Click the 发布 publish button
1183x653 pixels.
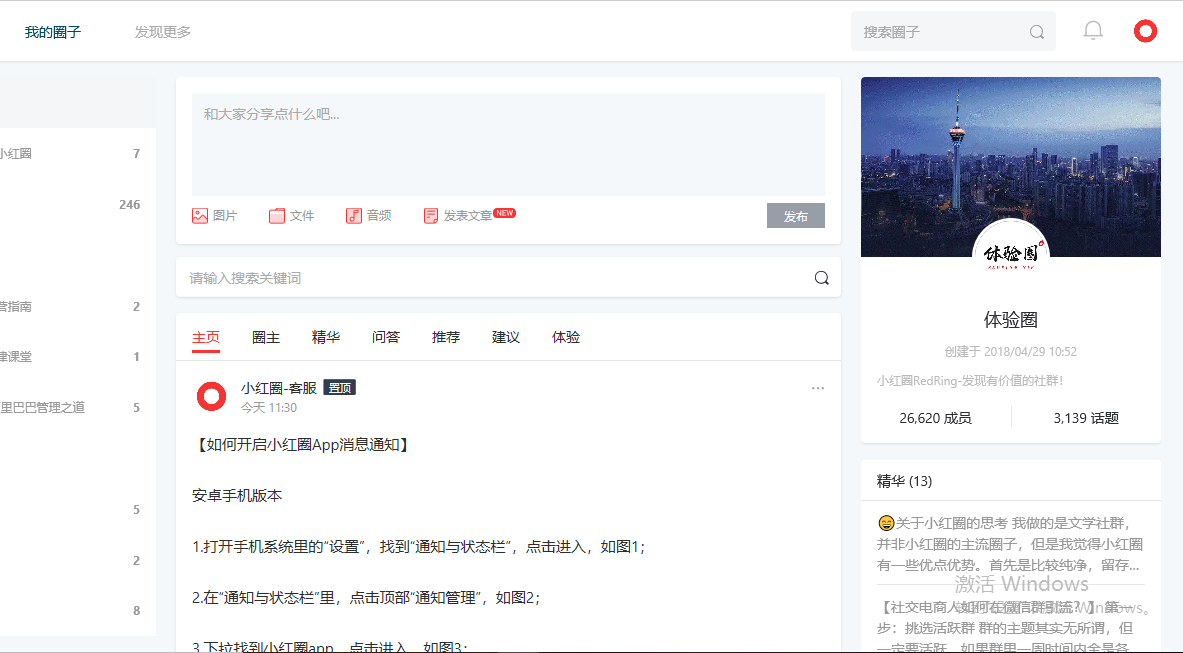tap(795, 216)
